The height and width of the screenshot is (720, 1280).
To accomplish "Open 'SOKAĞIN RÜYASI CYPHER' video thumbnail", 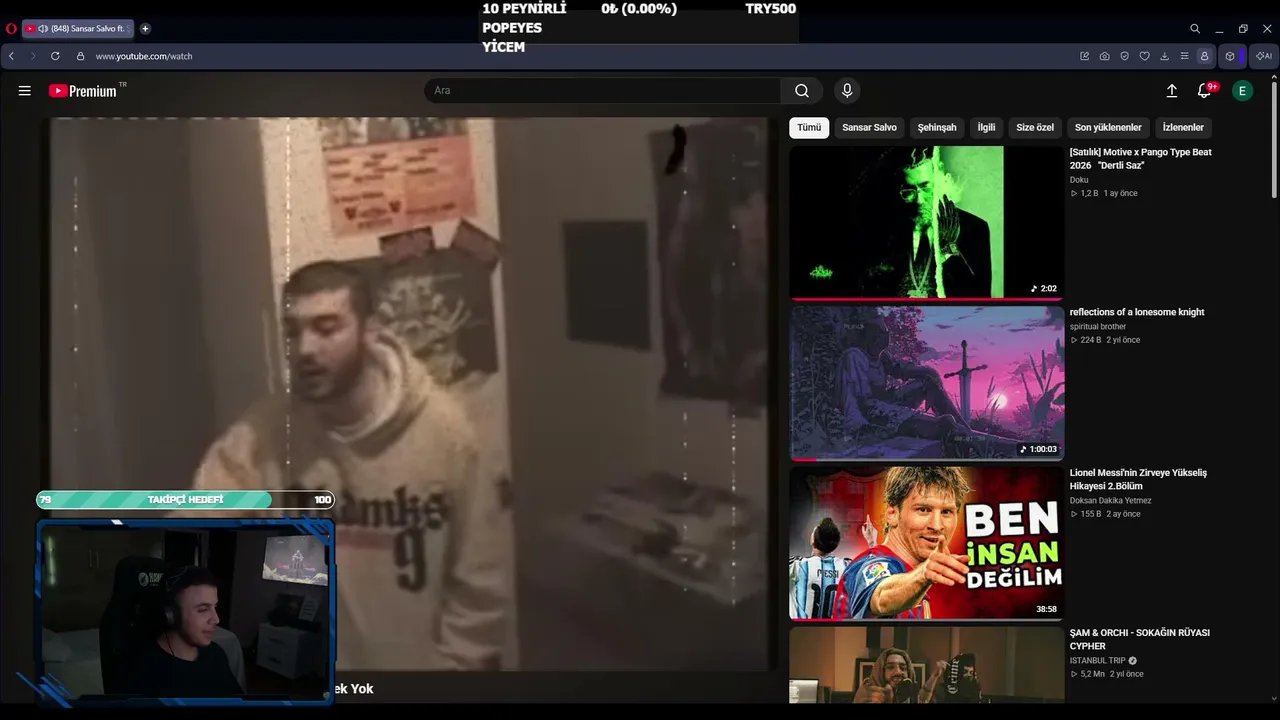I will tap(927, 665).
